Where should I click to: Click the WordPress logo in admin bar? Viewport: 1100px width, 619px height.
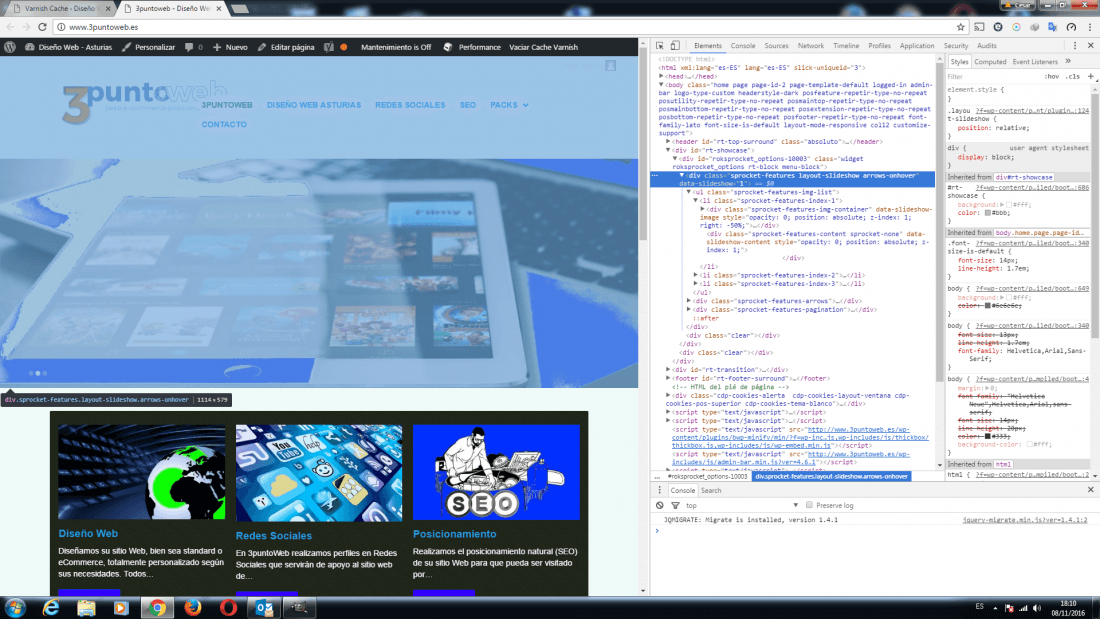[10, 47]
